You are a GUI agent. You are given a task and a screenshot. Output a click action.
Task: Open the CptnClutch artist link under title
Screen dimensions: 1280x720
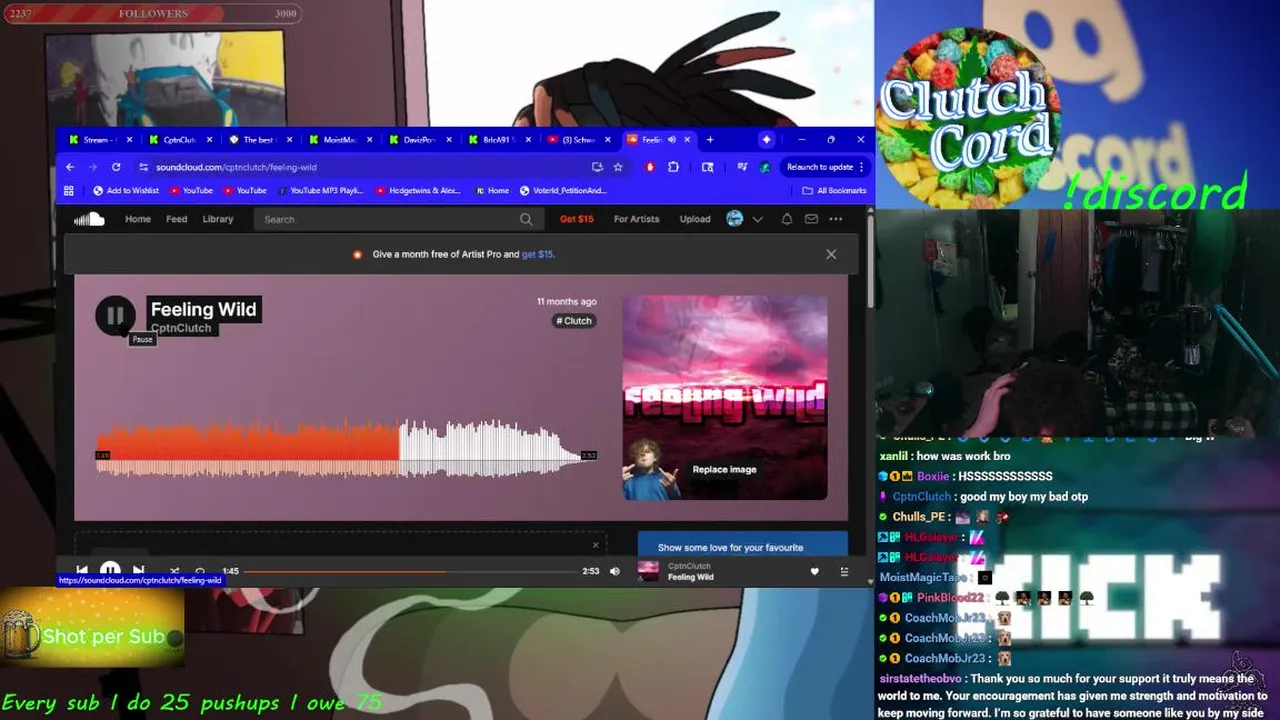click(x=181, y=328)
